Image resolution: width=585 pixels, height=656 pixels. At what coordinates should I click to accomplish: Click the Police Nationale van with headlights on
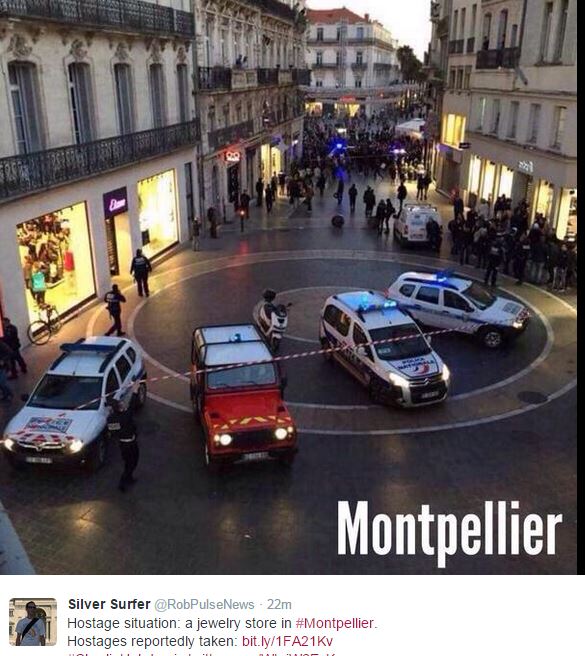384,349
